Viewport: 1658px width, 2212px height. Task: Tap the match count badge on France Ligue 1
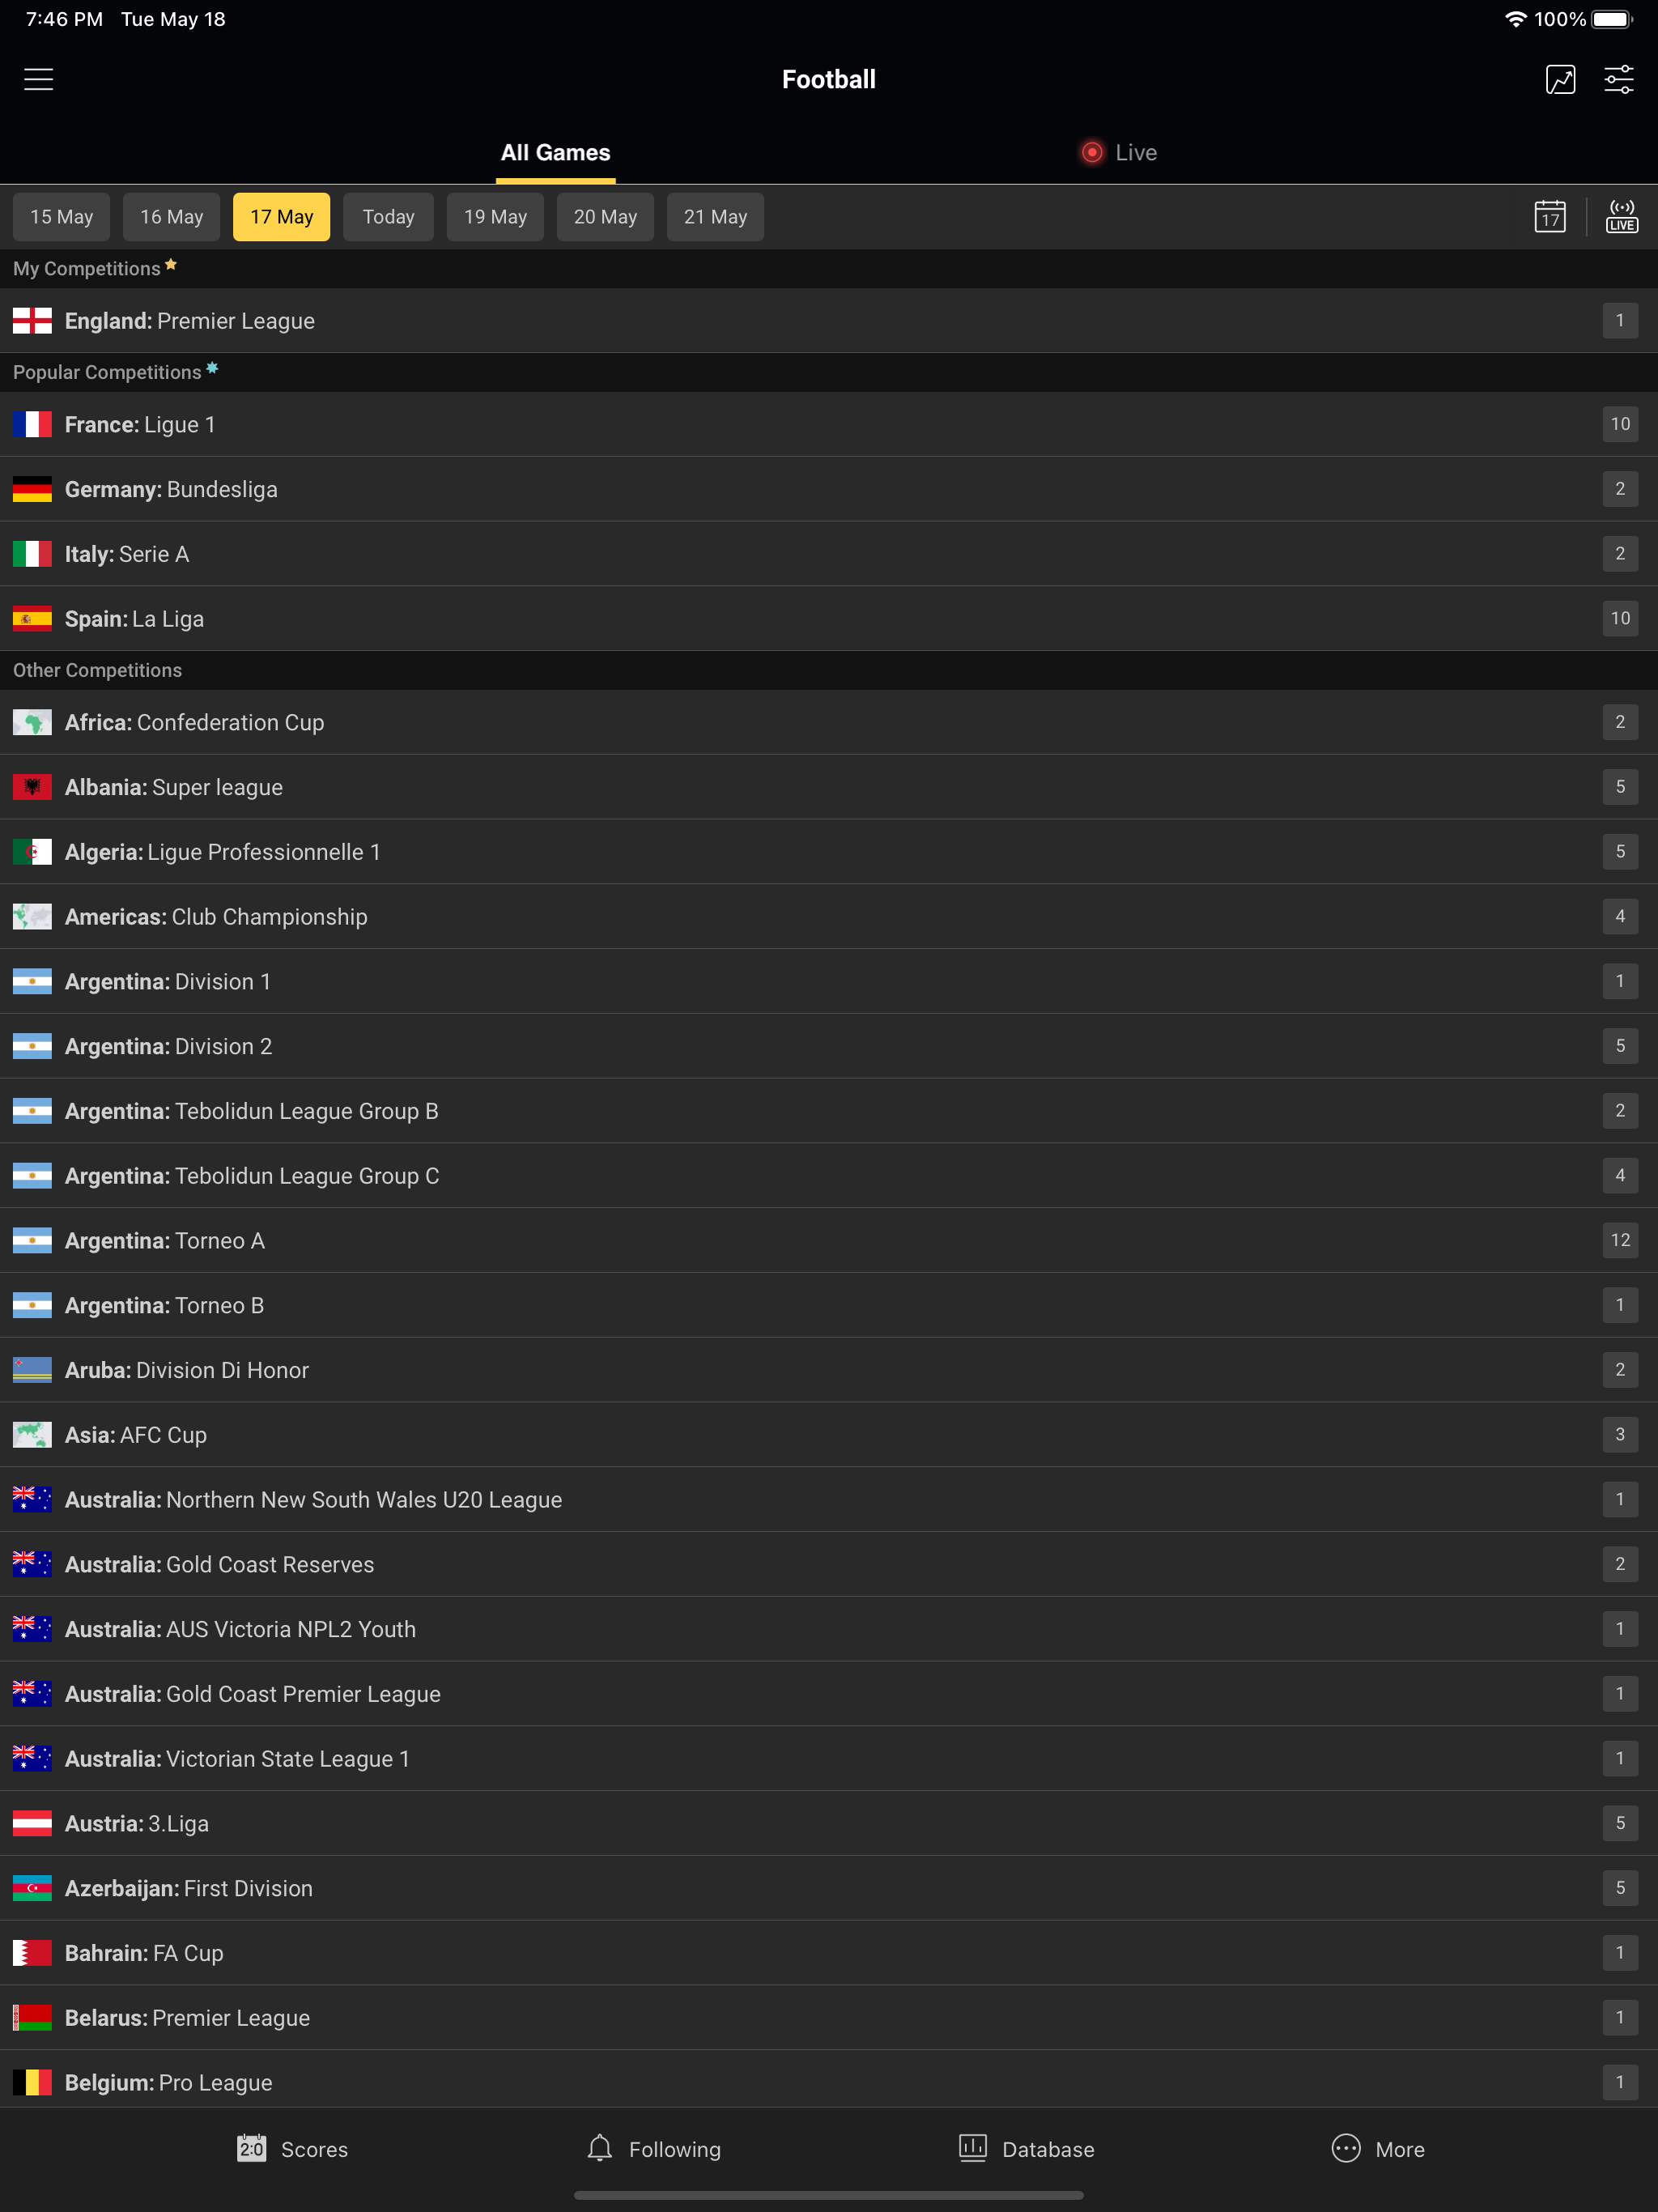click(1620, 424)
